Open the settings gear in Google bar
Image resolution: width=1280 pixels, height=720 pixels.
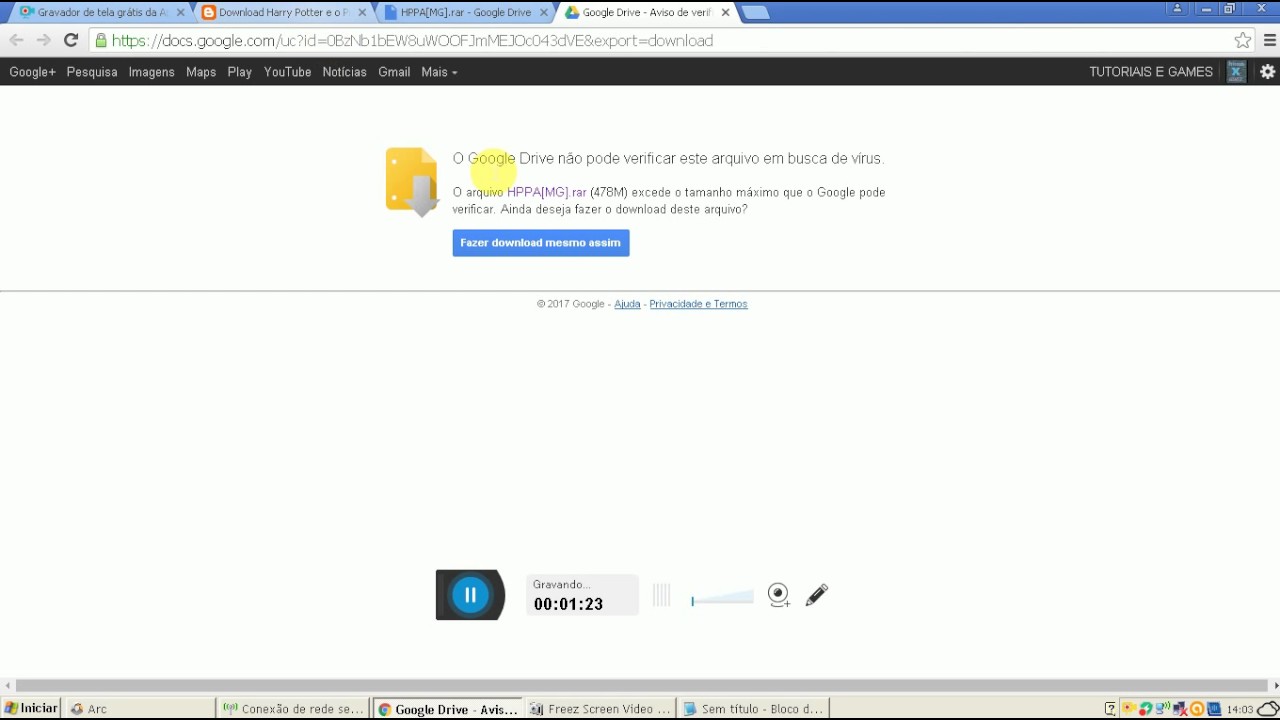1268,72
